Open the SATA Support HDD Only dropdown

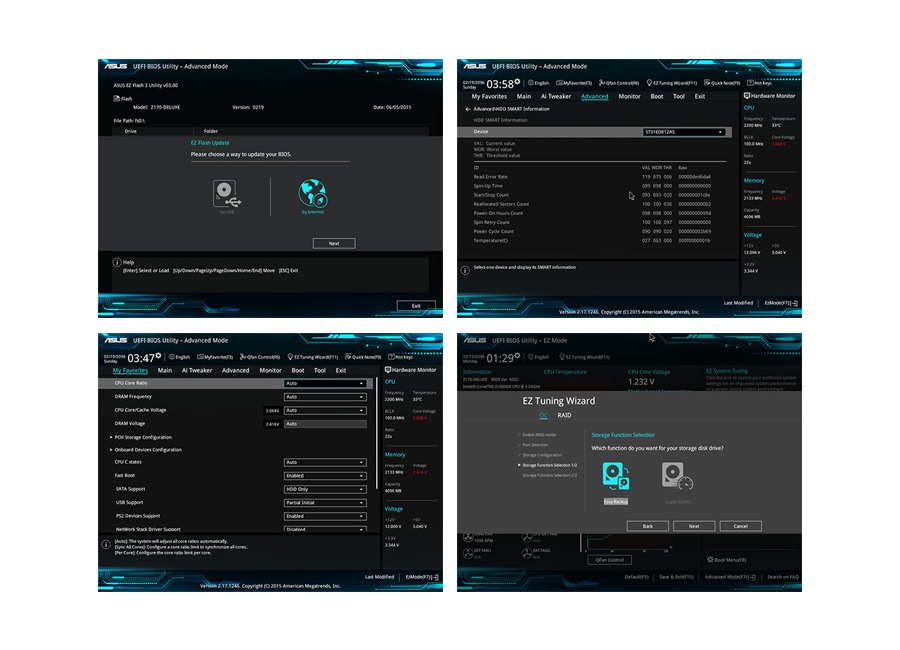coord(325,489)
